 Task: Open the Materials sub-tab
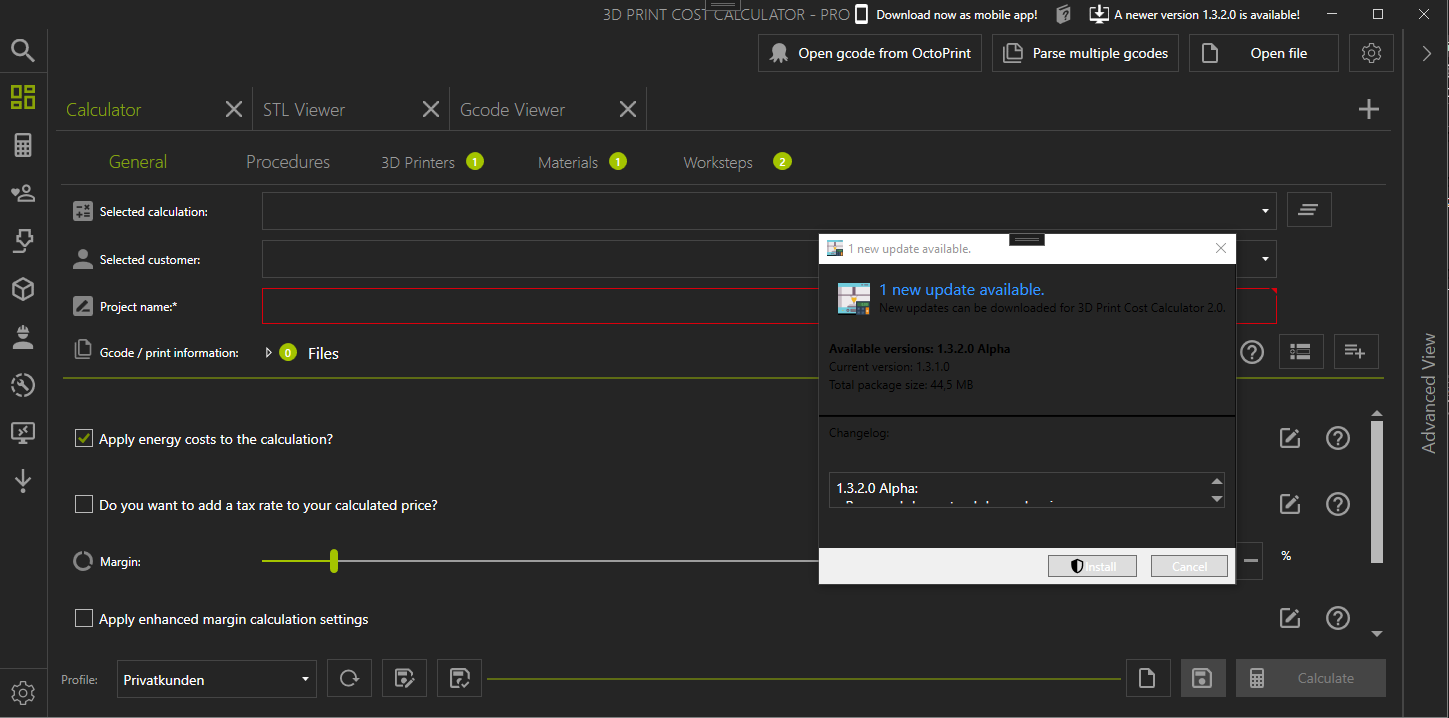point(568,162)
